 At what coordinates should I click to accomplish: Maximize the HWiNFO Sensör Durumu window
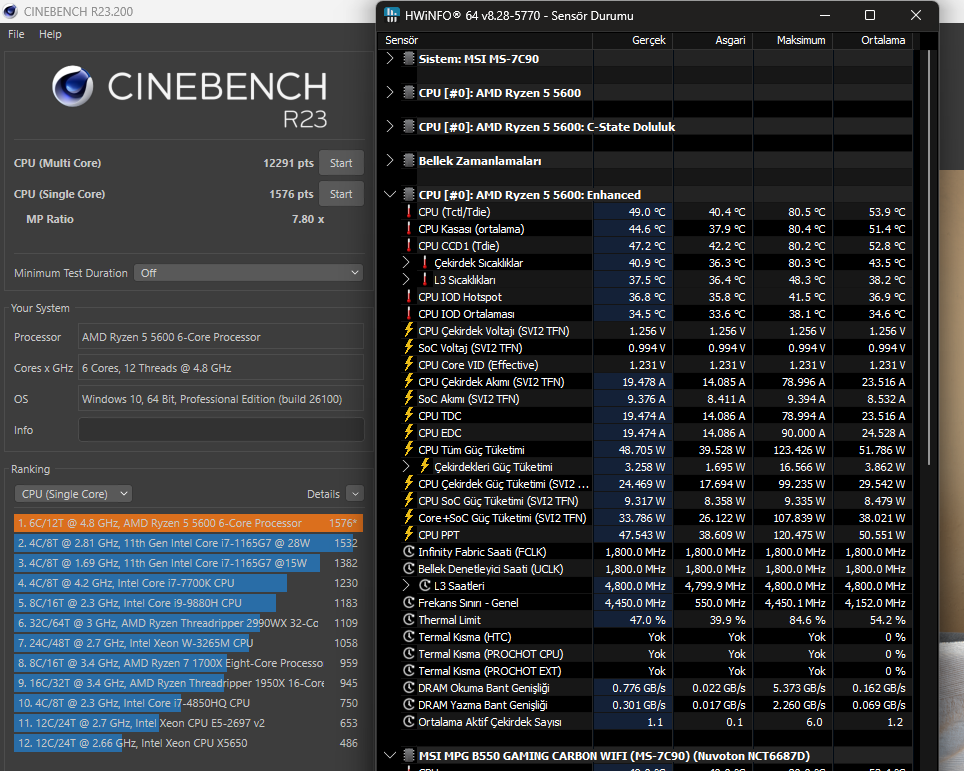870,15
